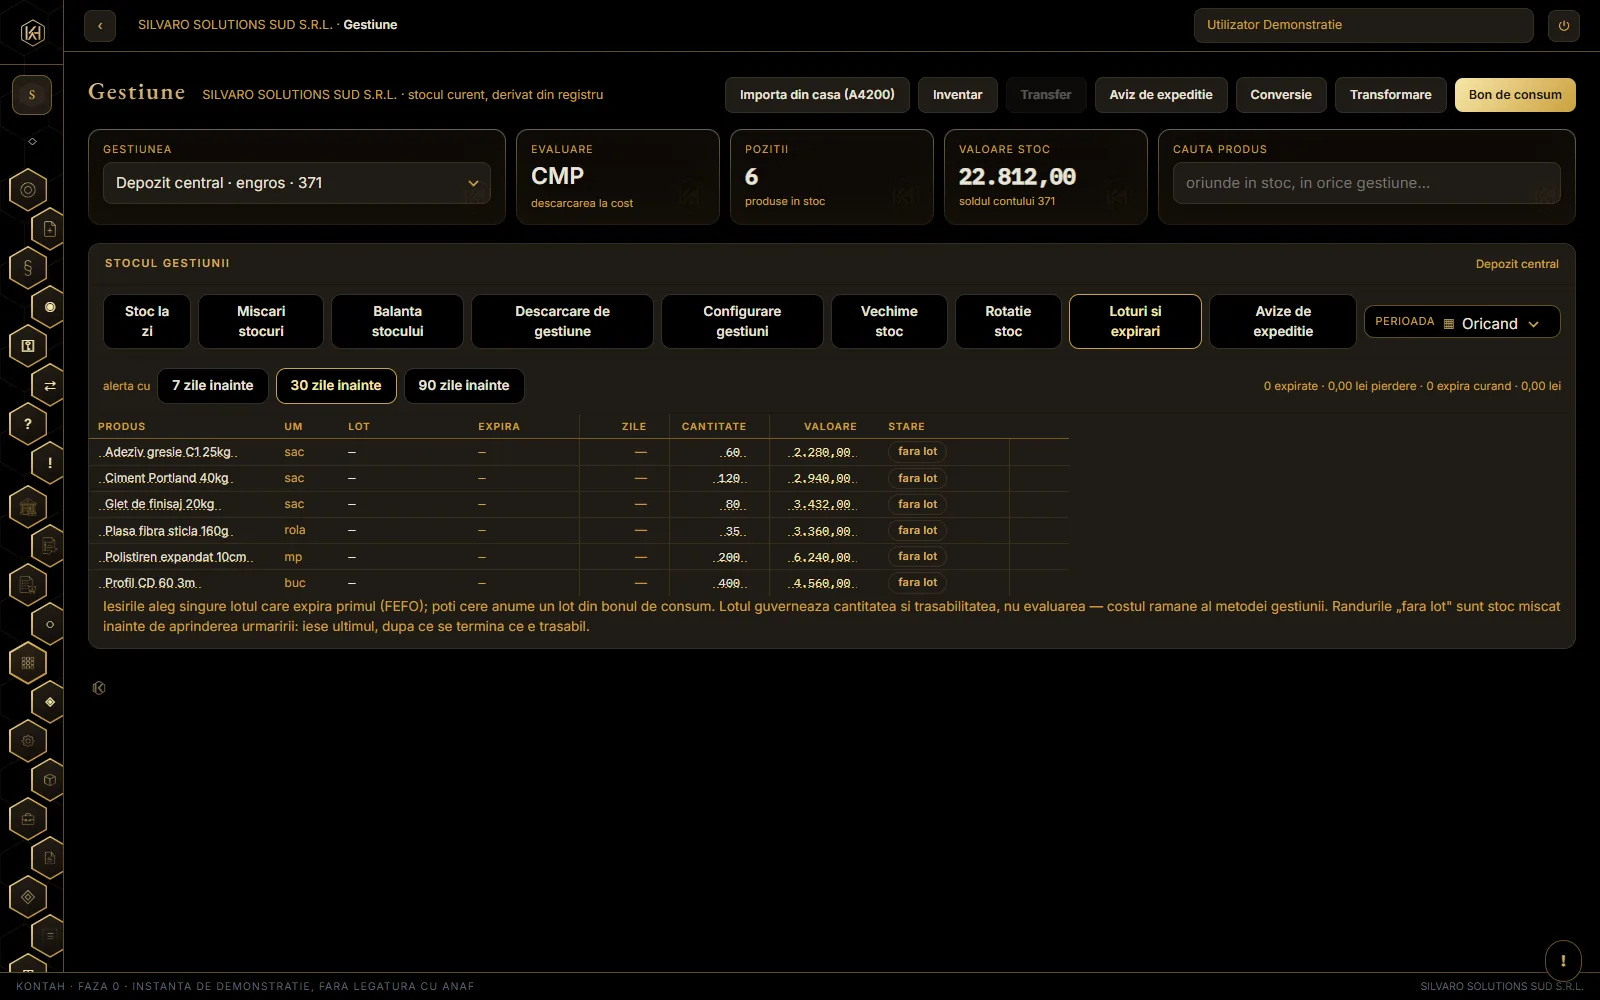Click the fara lot badge for Profil CD 60 3m
This screenshot has height=1000, width=1600.
point(917,583)
